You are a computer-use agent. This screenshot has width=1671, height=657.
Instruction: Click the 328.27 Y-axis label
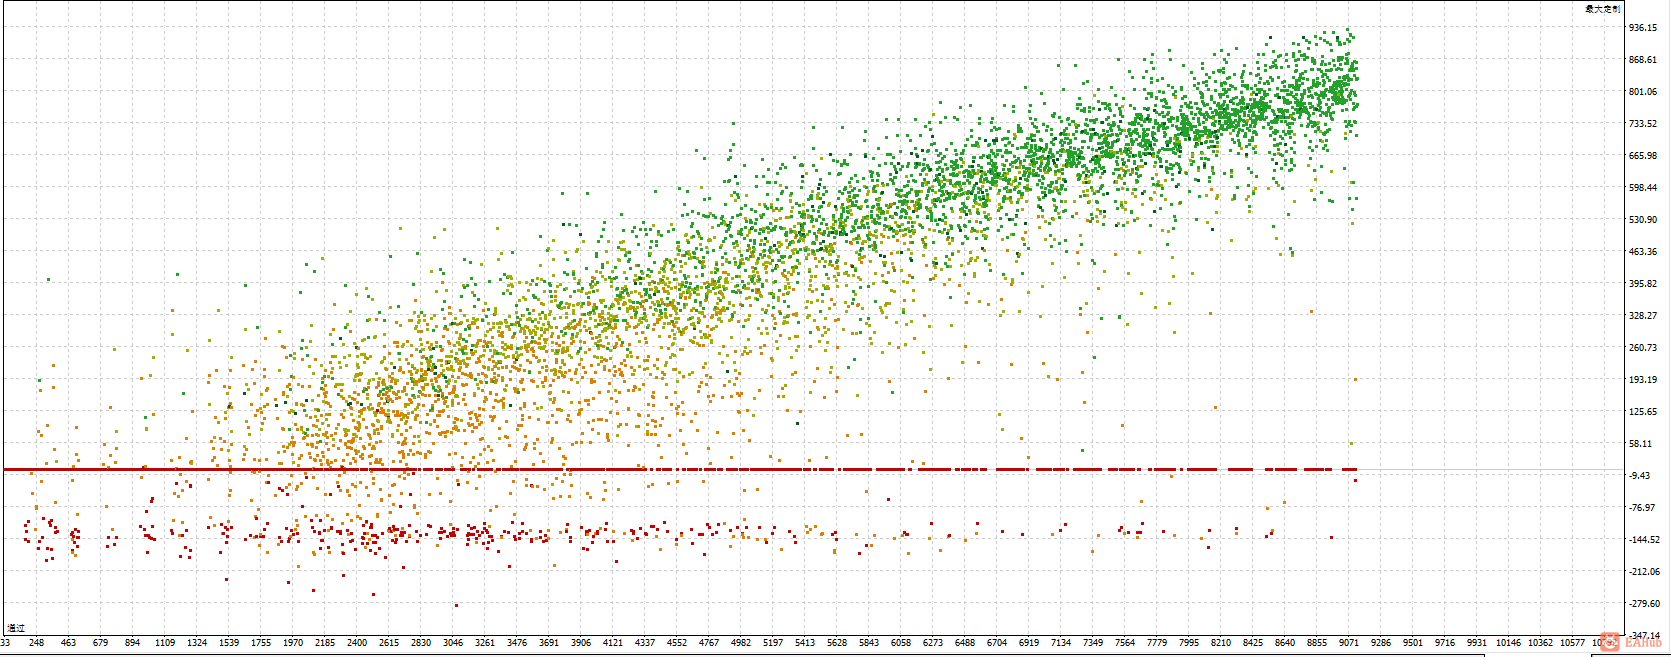[1643, 316]
